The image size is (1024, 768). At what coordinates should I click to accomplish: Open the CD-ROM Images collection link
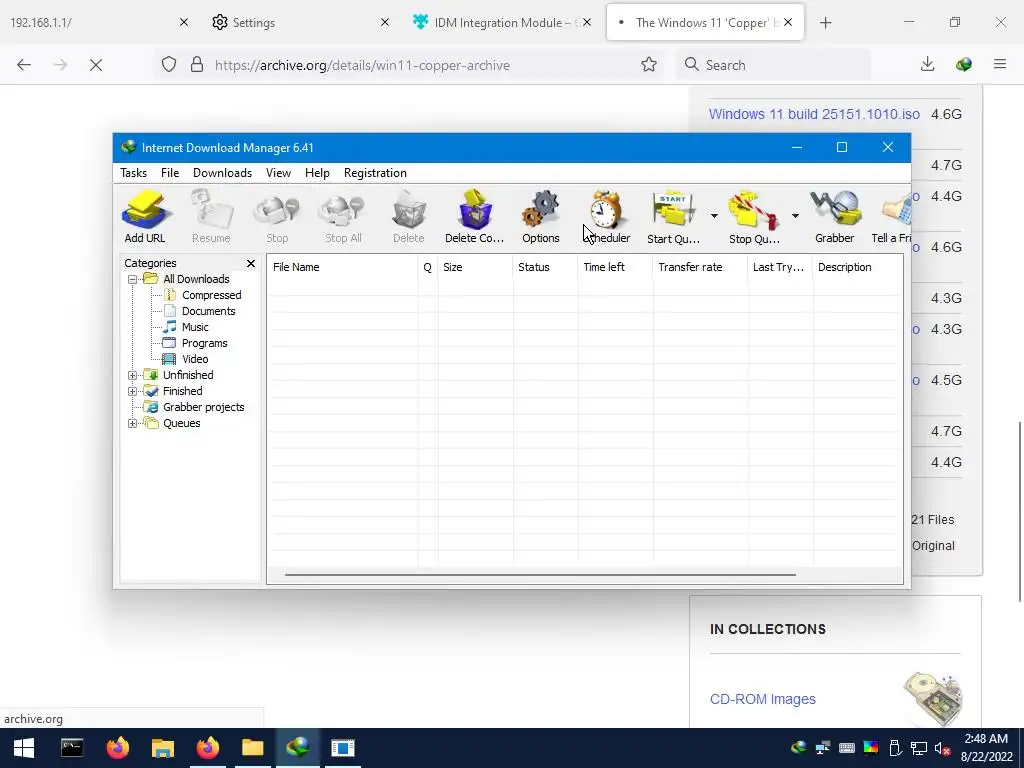point(763,699)
